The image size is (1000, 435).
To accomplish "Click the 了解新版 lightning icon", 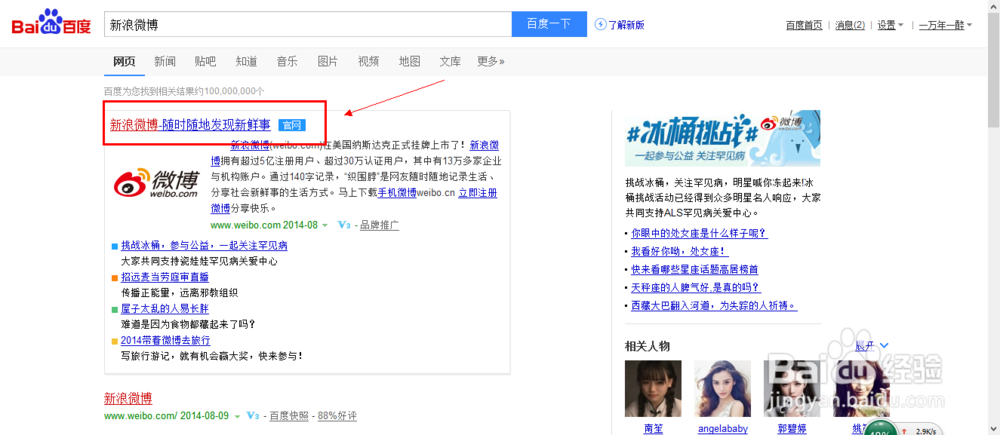I will pyautogui.click(x=600, y=24).
